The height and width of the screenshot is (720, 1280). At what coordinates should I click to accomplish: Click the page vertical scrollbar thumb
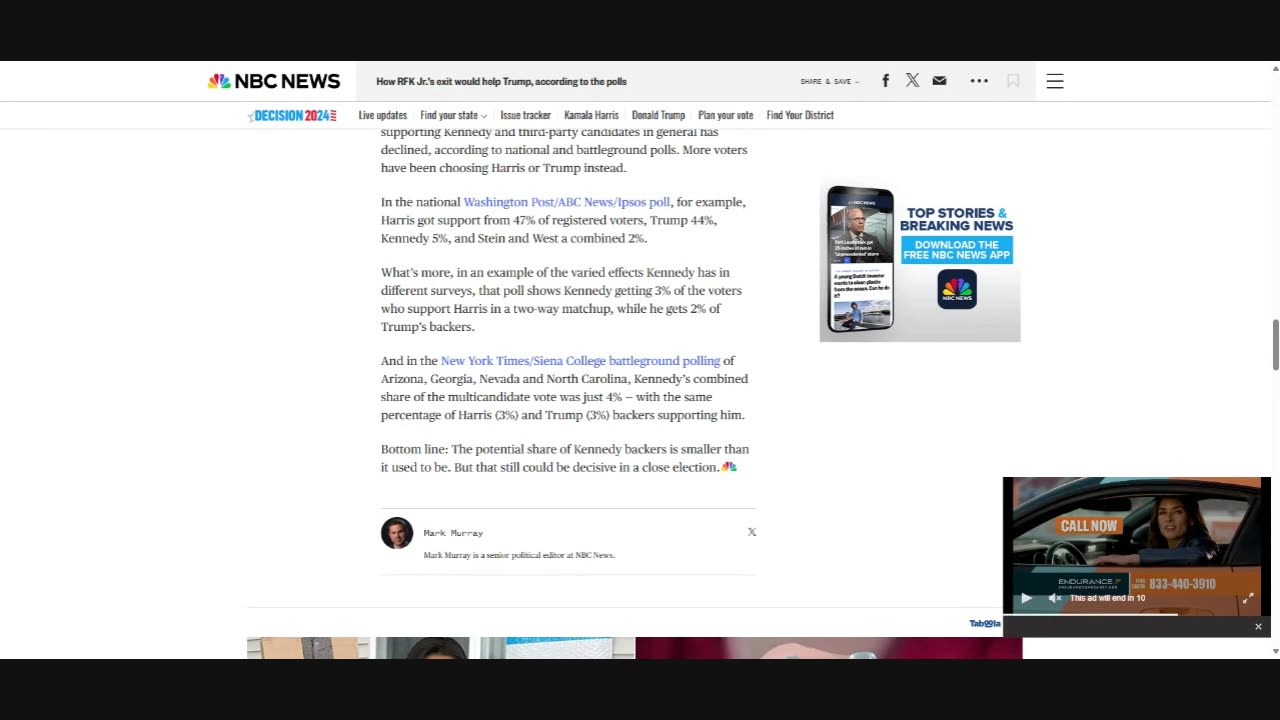pyautogui.click(x=1275, y=345)
